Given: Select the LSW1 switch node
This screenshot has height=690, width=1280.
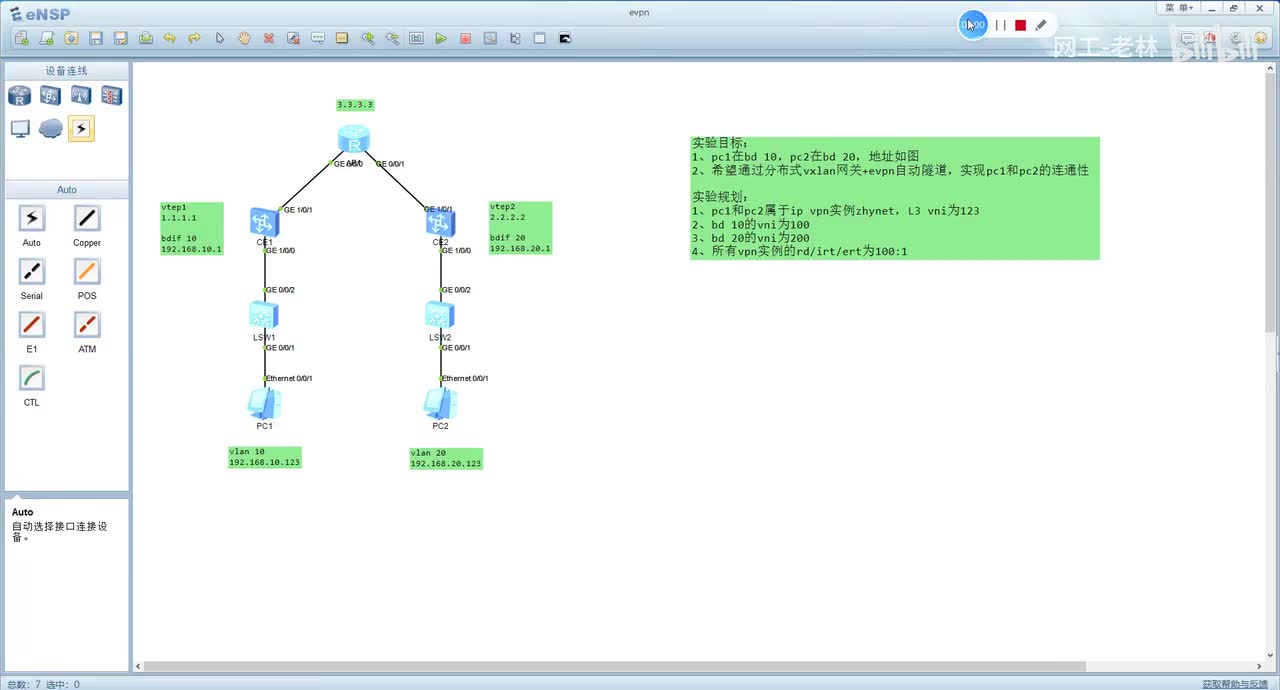Looking at the screenshot, I should click(x=264, y=315).
